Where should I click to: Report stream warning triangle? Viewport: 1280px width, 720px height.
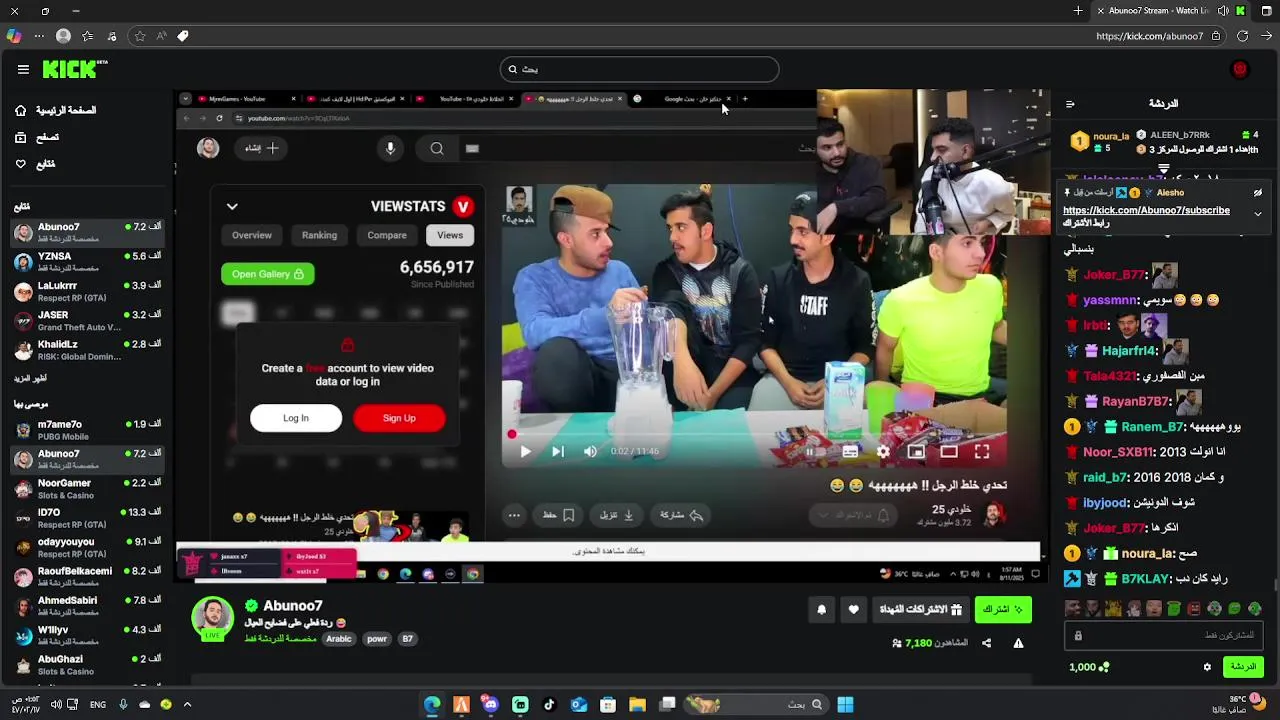pos(1018,643)
